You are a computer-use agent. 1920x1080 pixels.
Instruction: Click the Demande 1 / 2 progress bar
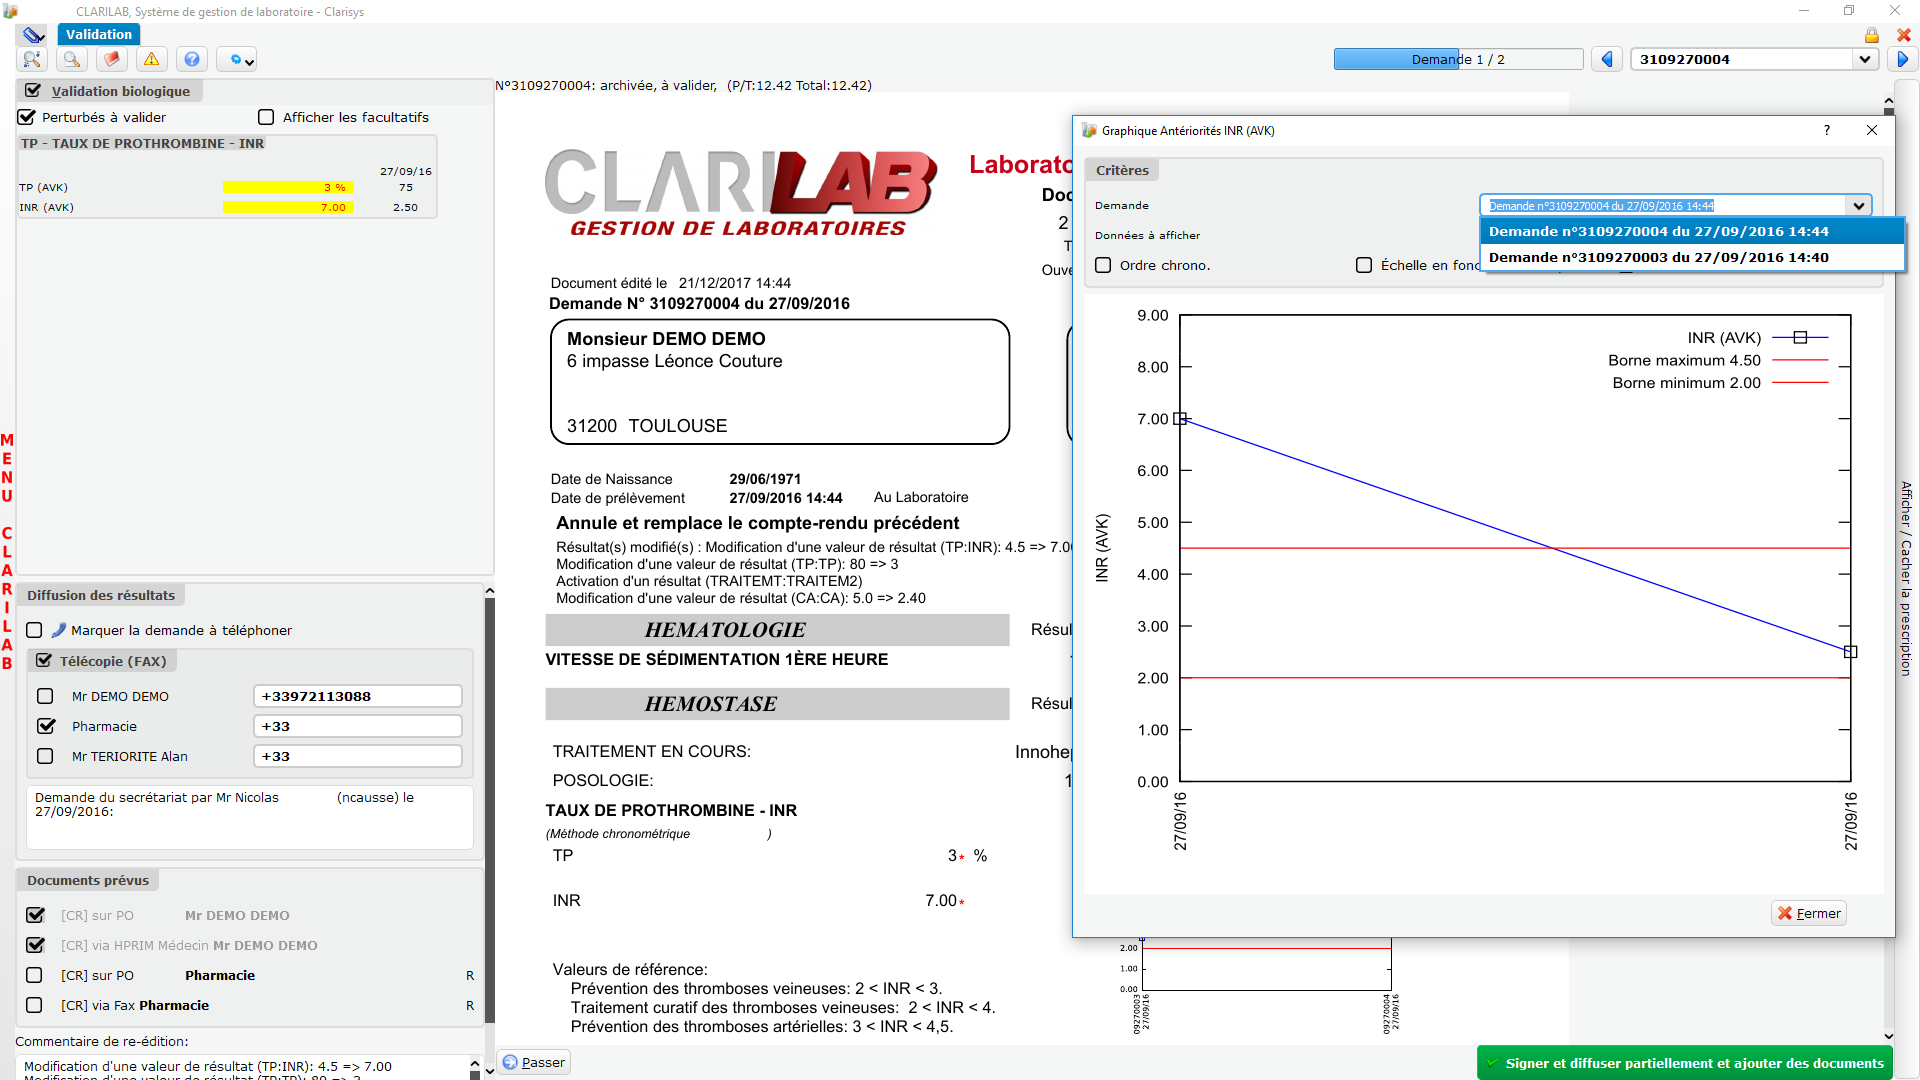coord(1458,59)
